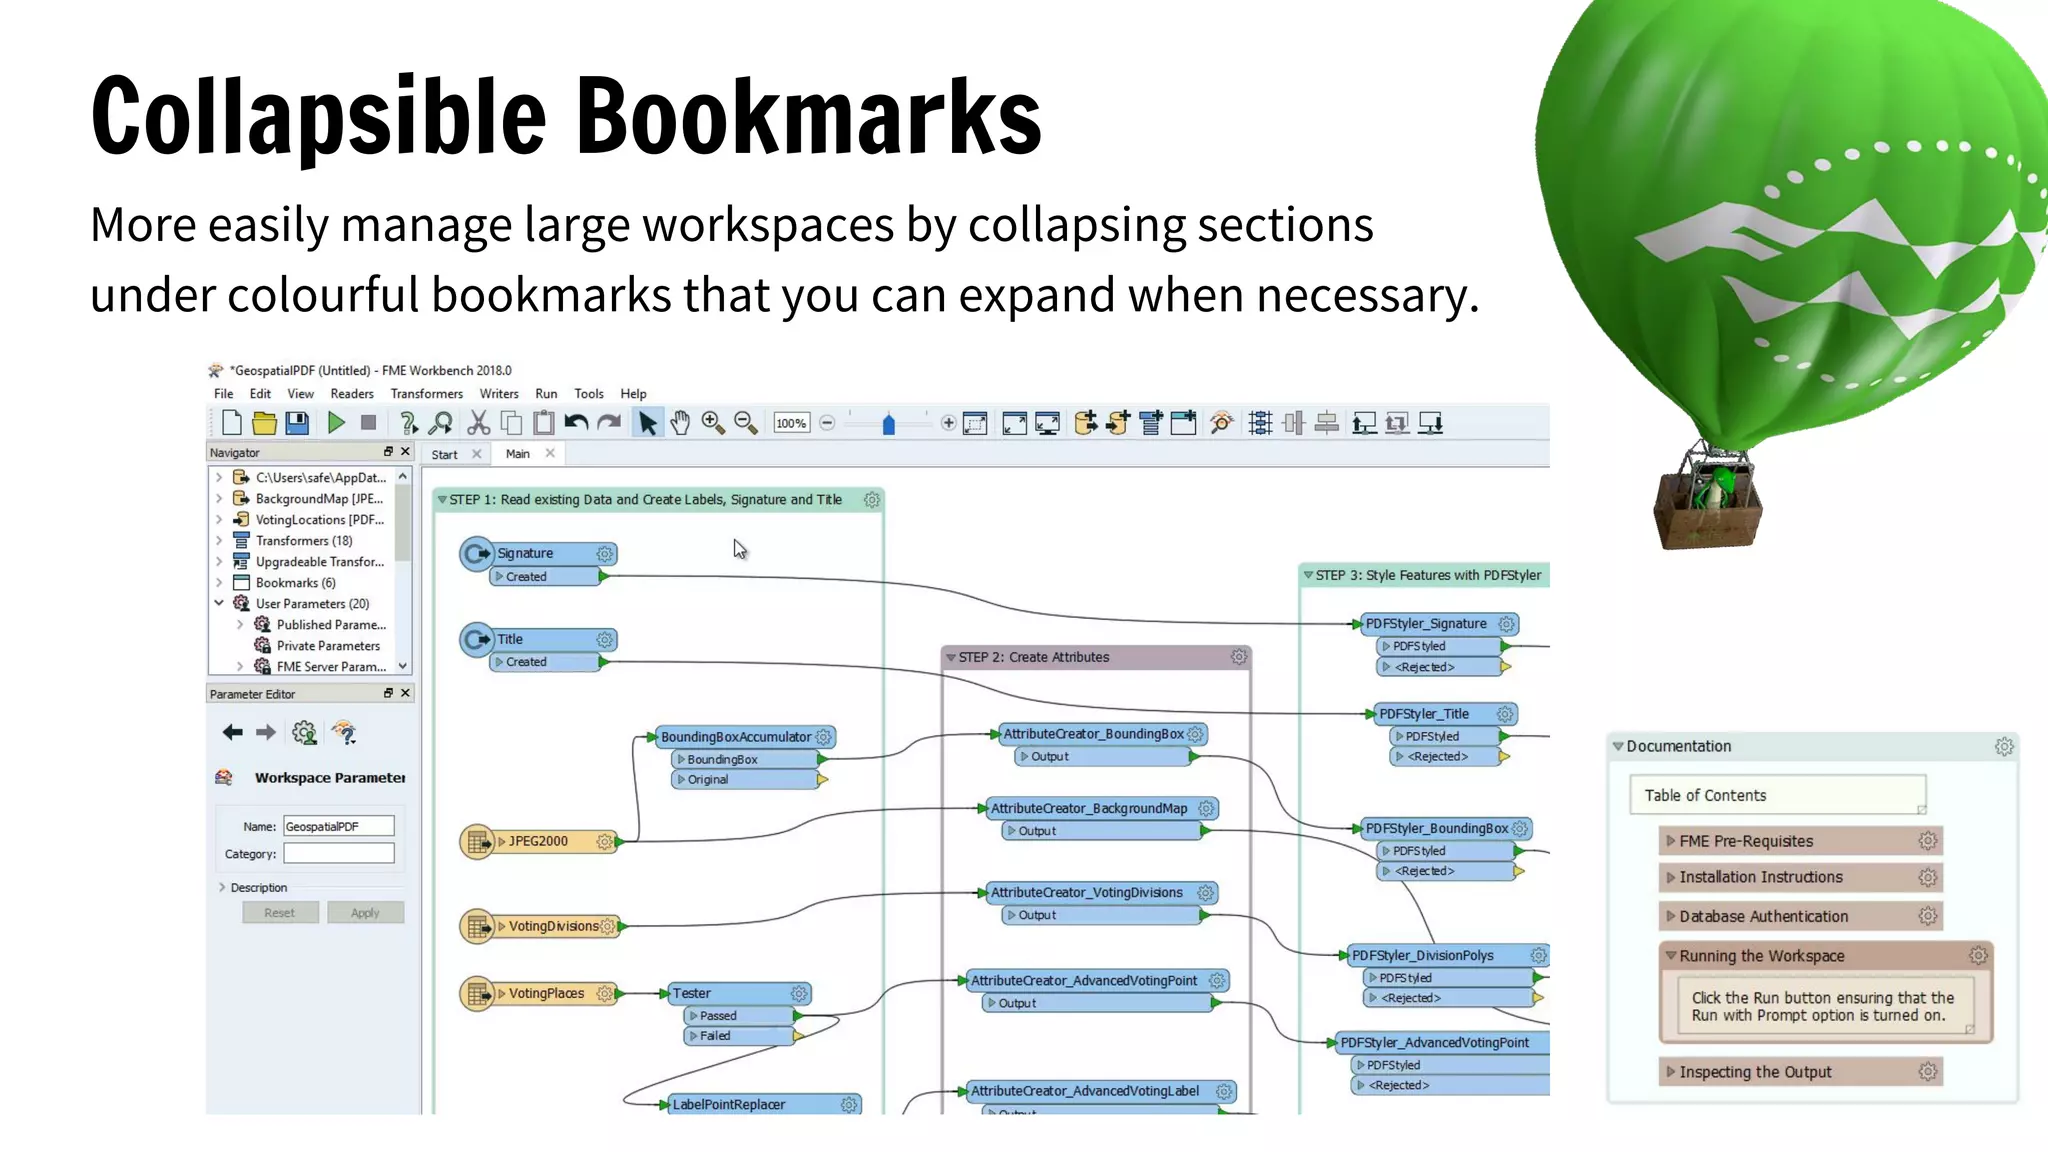Viewport: 2048px width, 1152px height.
Task: Click the zoom to fit expand icon
Action: coord(1014,423)
